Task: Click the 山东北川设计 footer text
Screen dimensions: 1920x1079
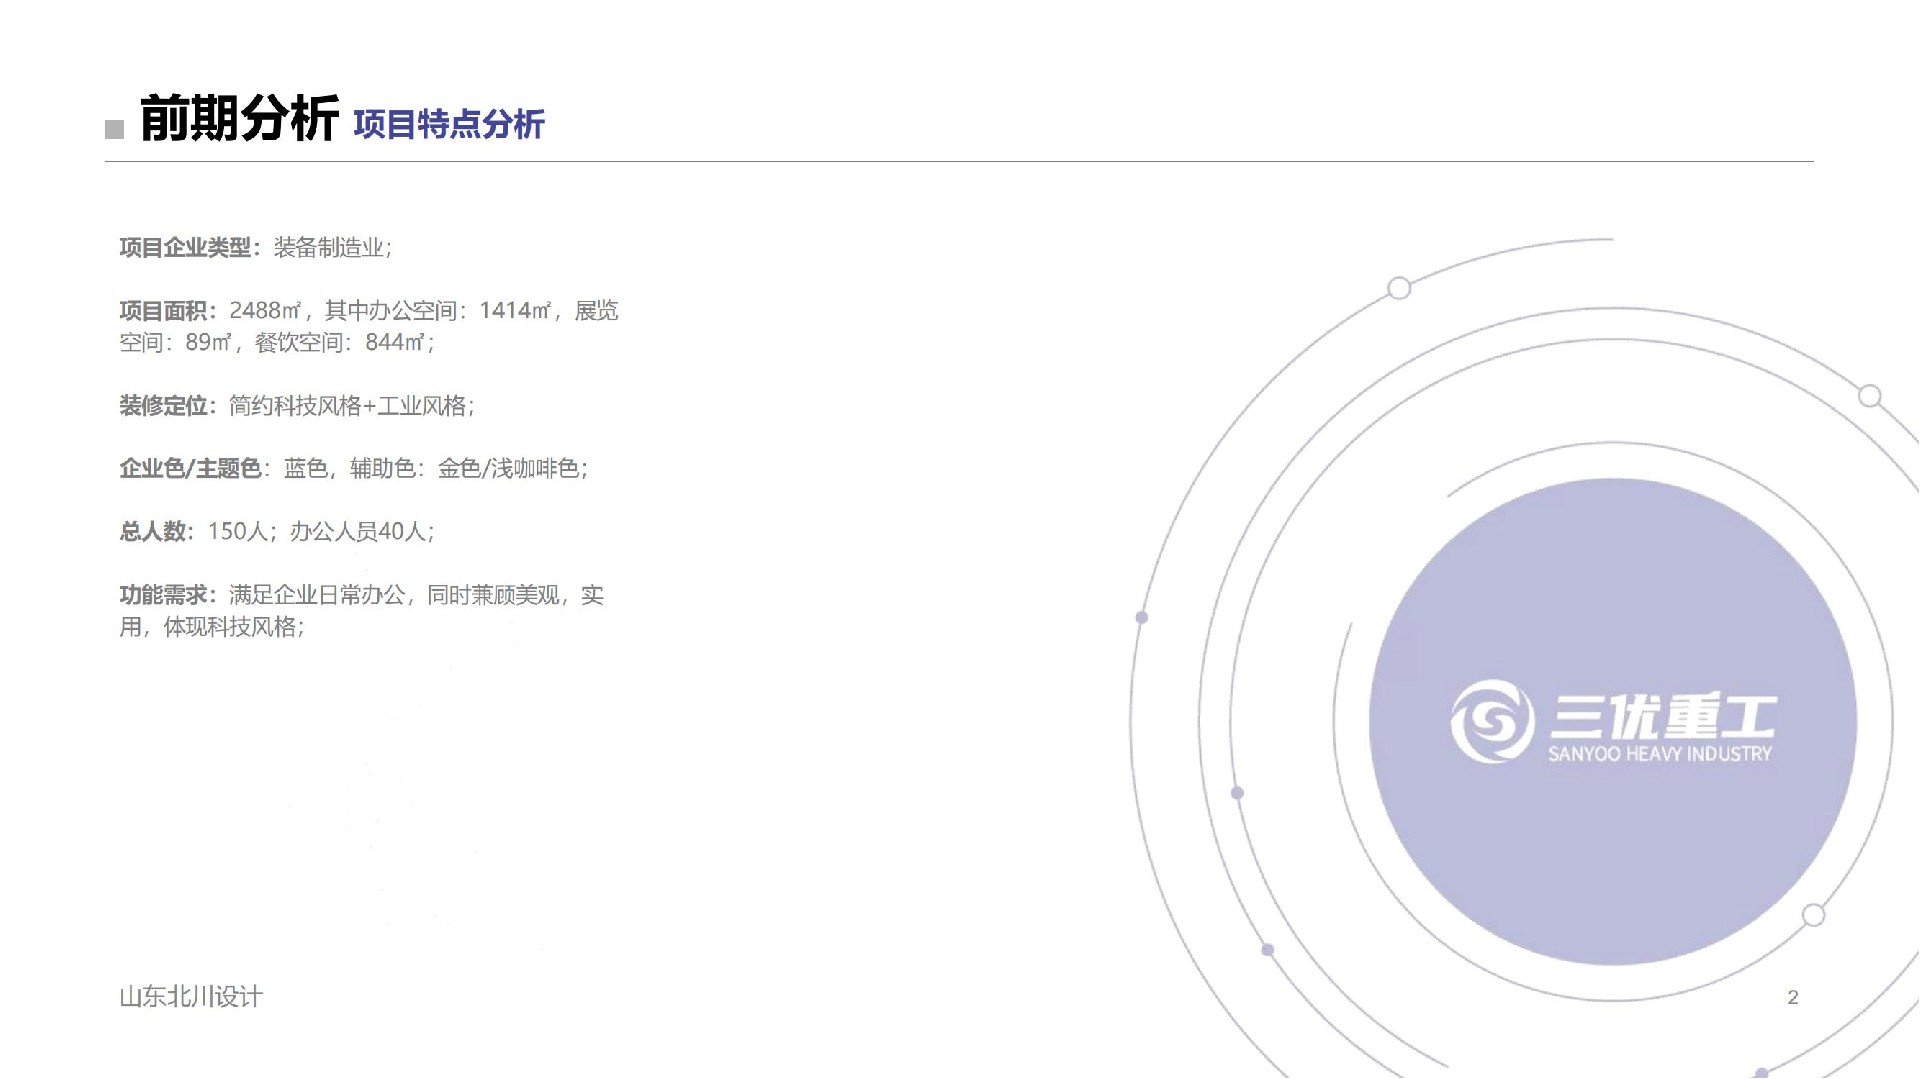Action: [191, 997]
